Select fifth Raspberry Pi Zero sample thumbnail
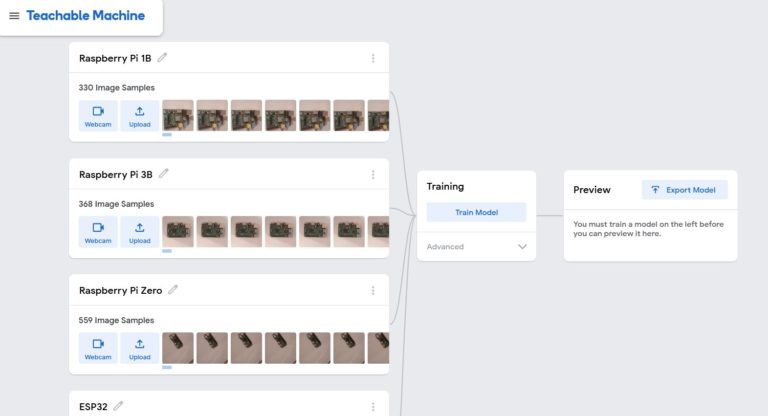 coord(315,348)
